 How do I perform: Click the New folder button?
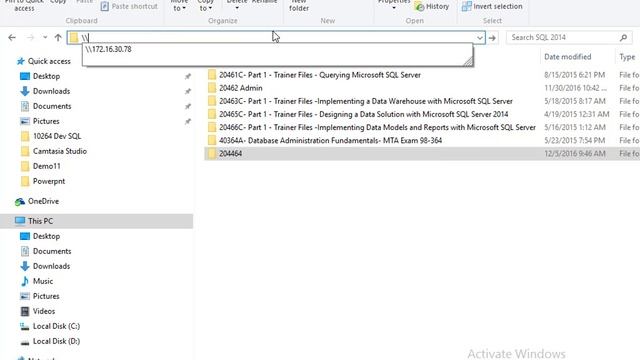[x=299, y=6]
